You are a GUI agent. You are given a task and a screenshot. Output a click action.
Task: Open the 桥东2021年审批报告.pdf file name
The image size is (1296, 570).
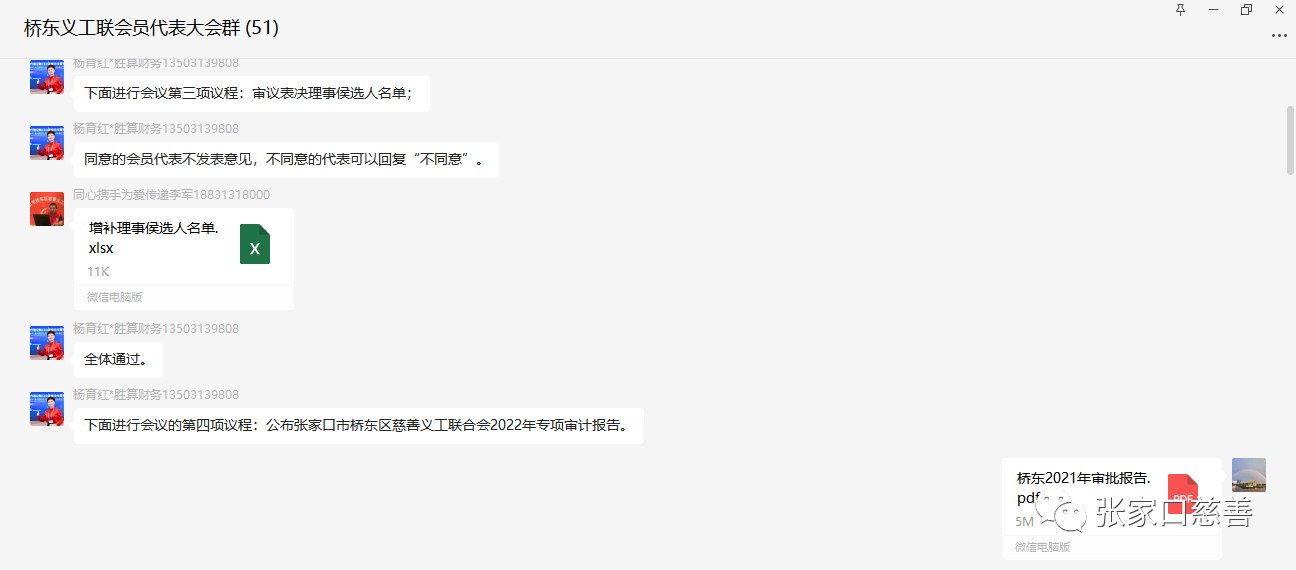(x=1083, y=487)
